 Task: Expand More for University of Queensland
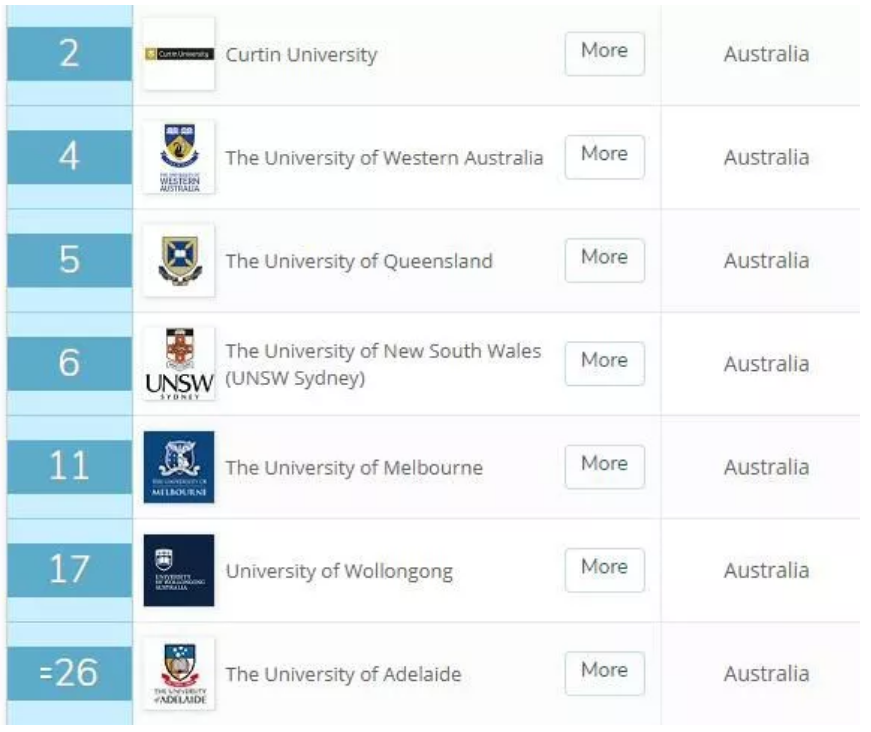[604, 260]
